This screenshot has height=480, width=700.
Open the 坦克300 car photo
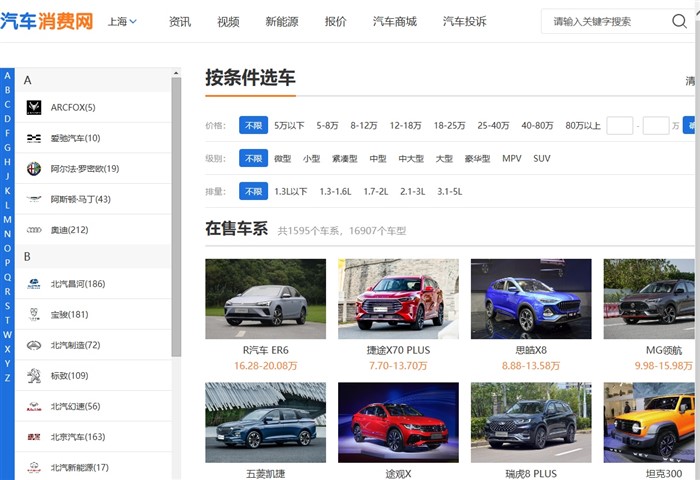[x=650, y=422]
